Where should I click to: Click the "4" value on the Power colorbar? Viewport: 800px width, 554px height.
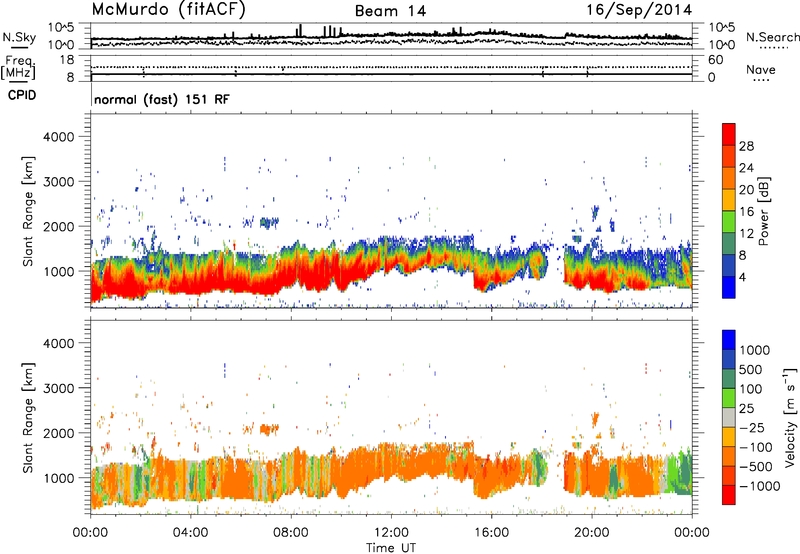pos(743,277)
